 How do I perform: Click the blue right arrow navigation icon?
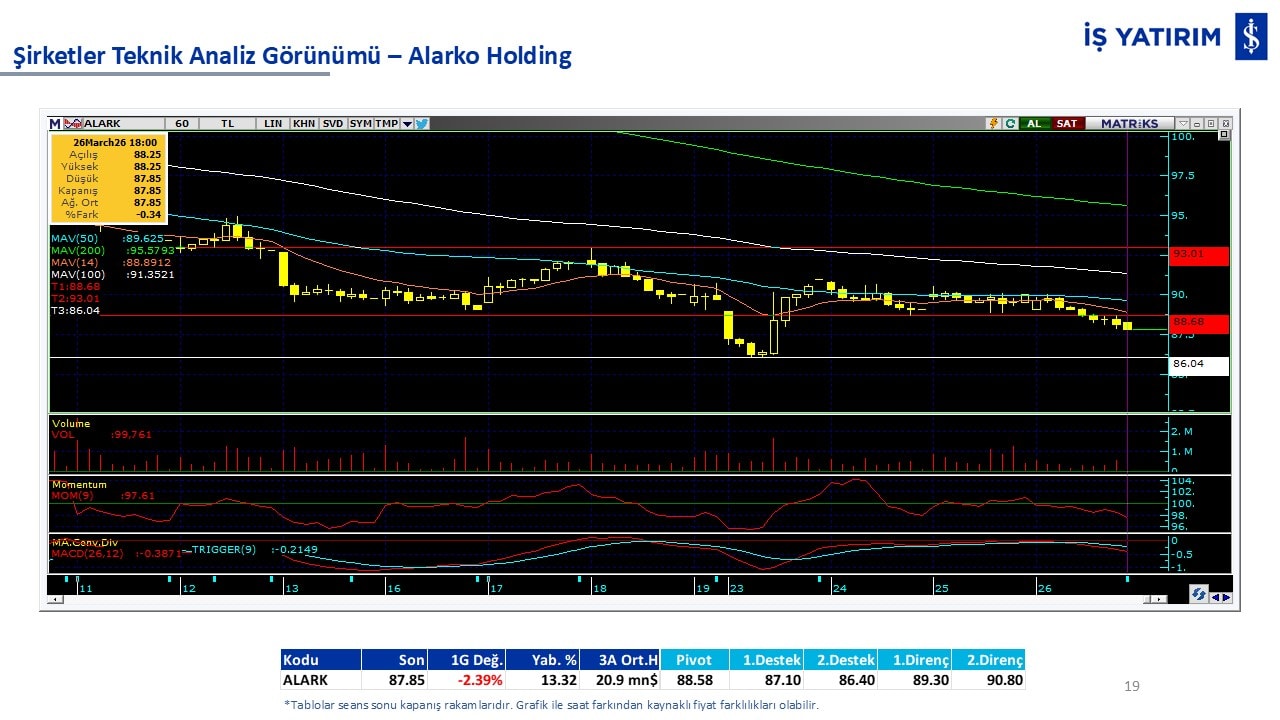coord(1226,597)
